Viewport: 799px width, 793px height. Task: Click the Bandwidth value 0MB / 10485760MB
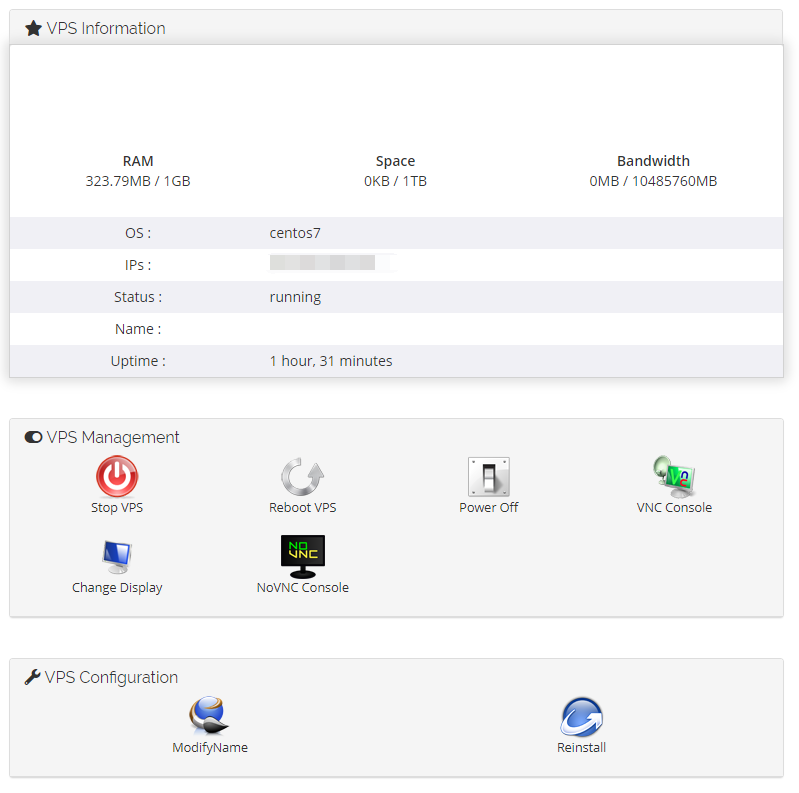(x=653, y=181)
